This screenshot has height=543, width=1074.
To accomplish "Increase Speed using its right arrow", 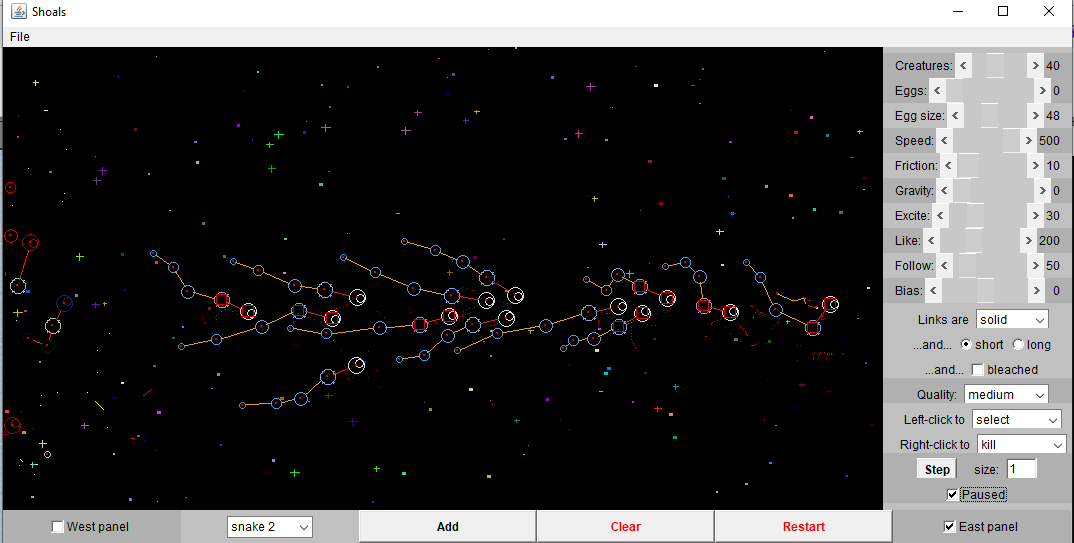I will coord(1029,141).
